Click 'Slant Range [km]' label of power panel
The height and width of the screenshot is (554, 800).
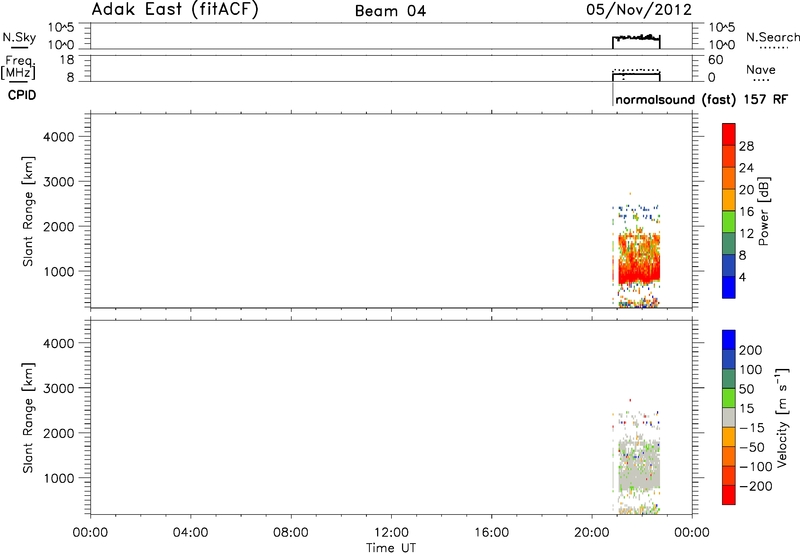click(x=28, y=211)
